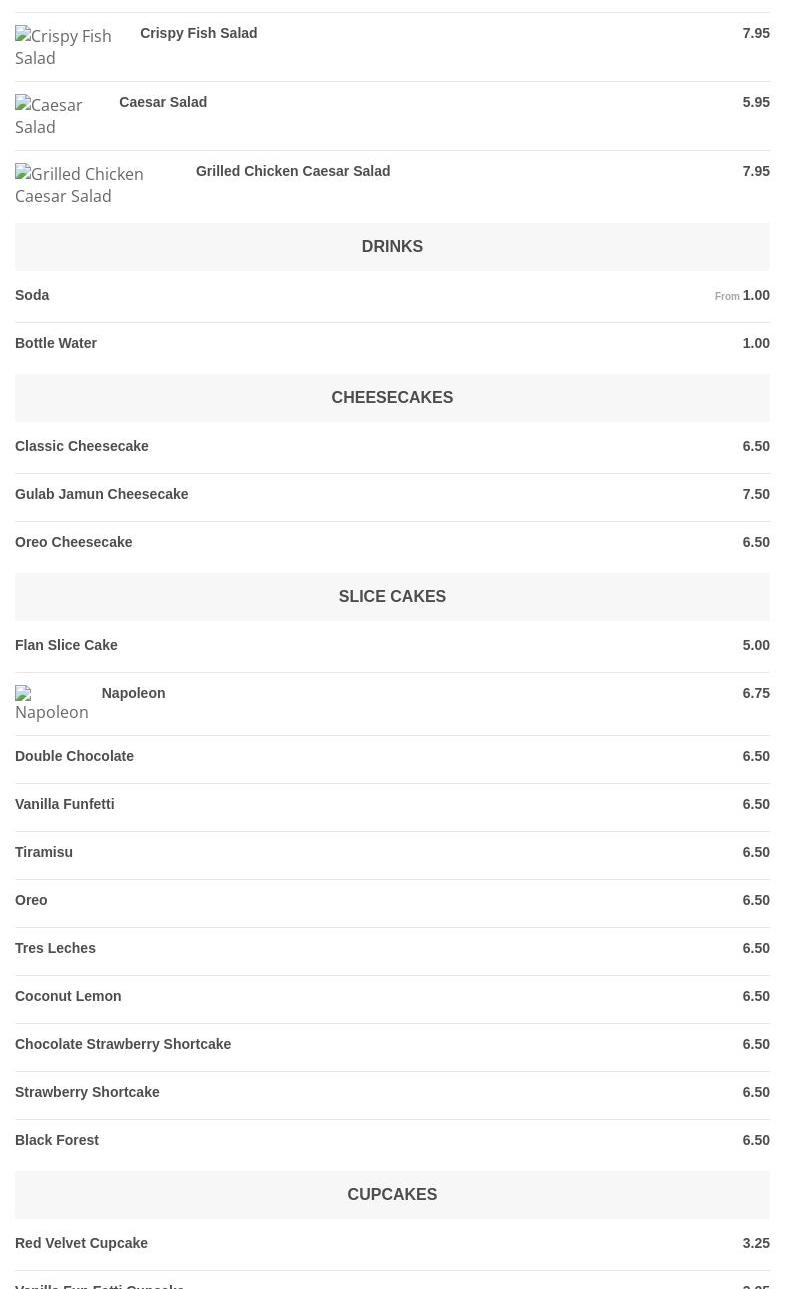Viewport: 785px width, 1289px height.
Task: Pick the Gulab Jamun Cheesecake
Action: [x=101, y=494]
